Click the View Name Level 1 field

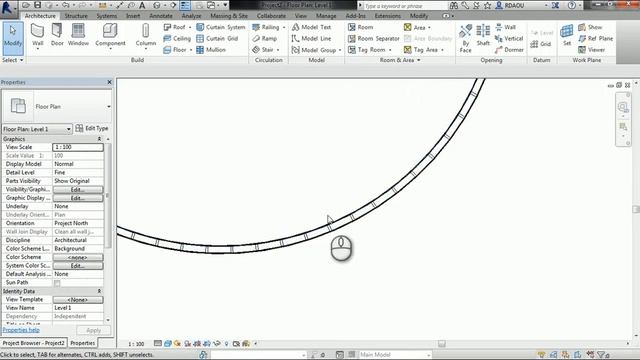[78, 308]
